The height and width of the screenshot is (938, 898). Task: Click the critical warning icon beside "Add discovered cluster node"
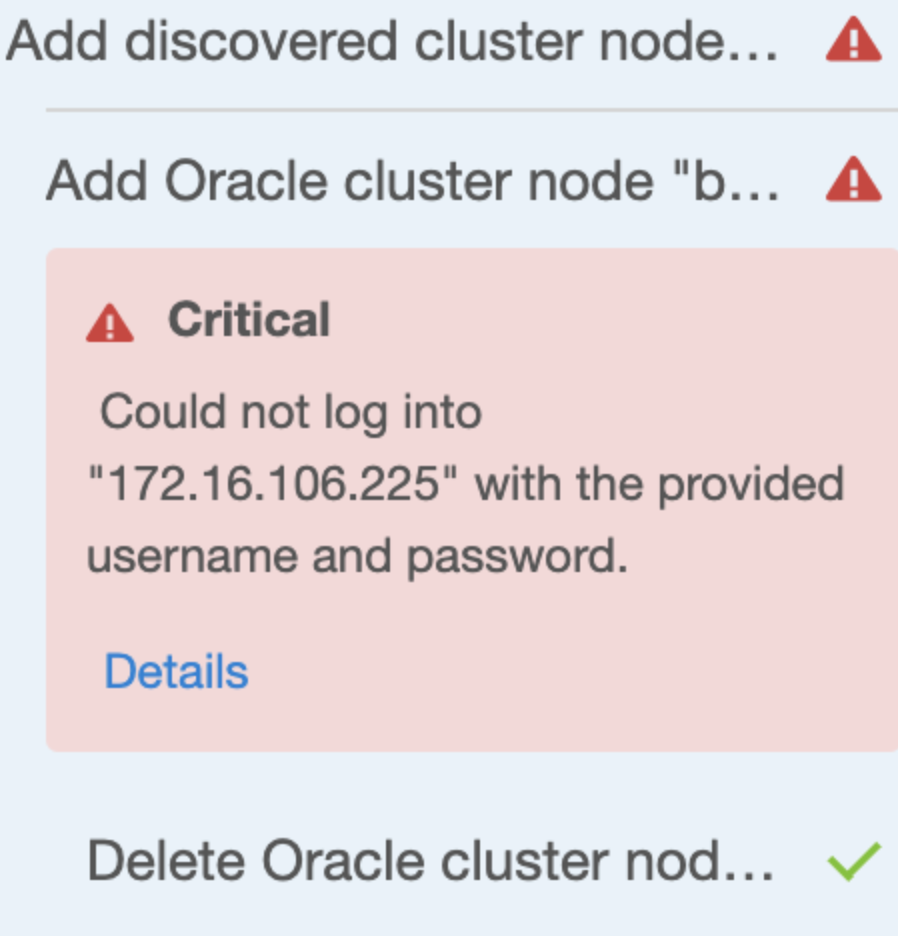851,40
